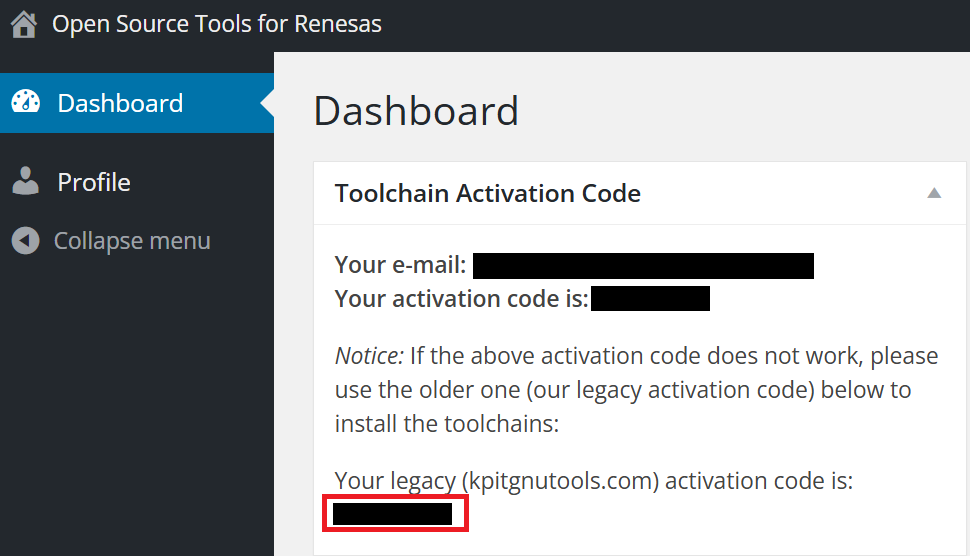This screenshot has height=556, width=970.
Task: Select the redacted legacy activation code
Action: pos(393,515)
